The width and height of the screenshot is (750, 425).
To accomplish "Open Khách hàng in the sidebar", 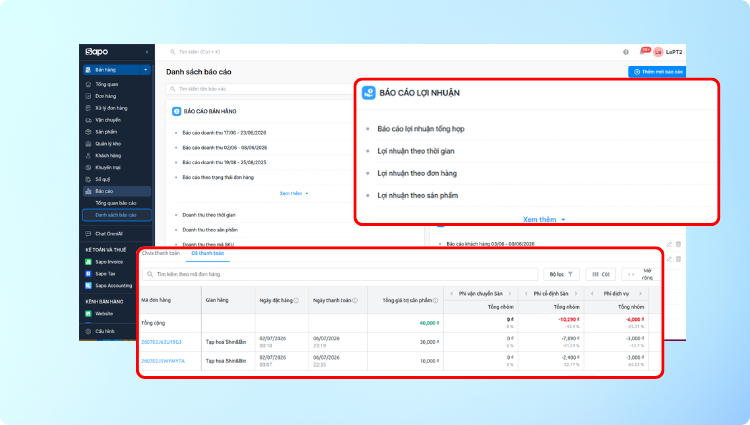I will point(108,155).
